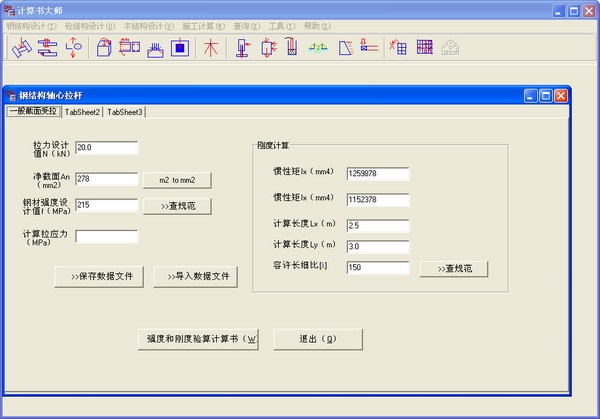
Task: Click the red x table grid icon
Action: [x=398, y=47]
